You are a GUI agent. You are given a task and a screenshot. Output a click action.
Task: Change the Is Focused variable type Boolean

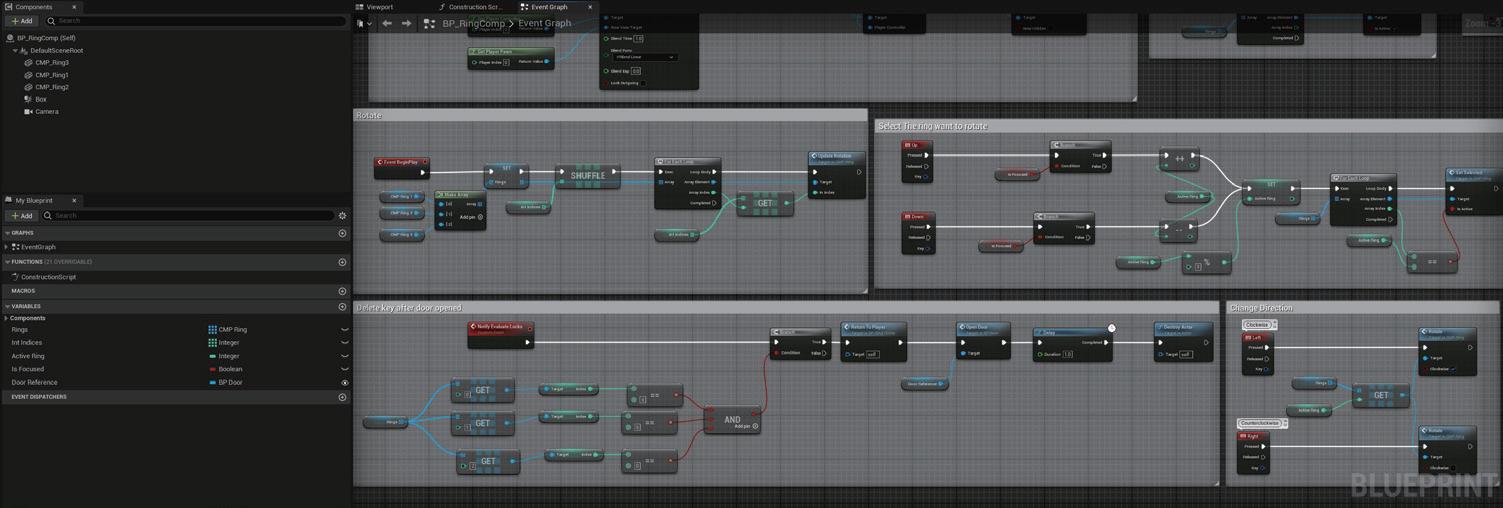(x=225, y=369)
